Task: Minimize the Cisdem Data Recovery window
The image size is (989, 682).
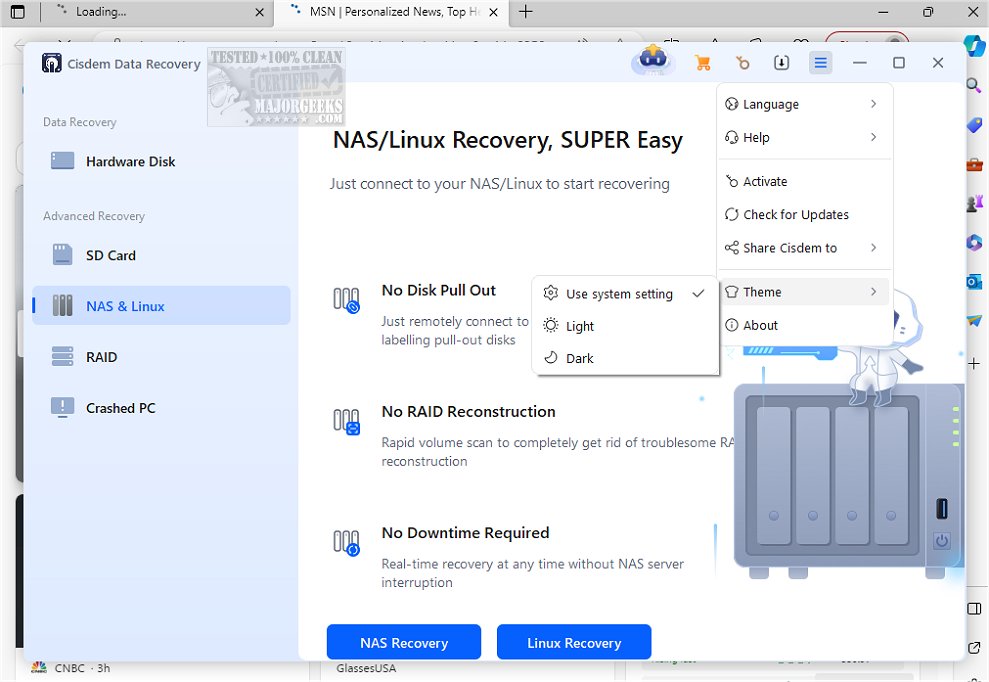Action: point(860,62)
